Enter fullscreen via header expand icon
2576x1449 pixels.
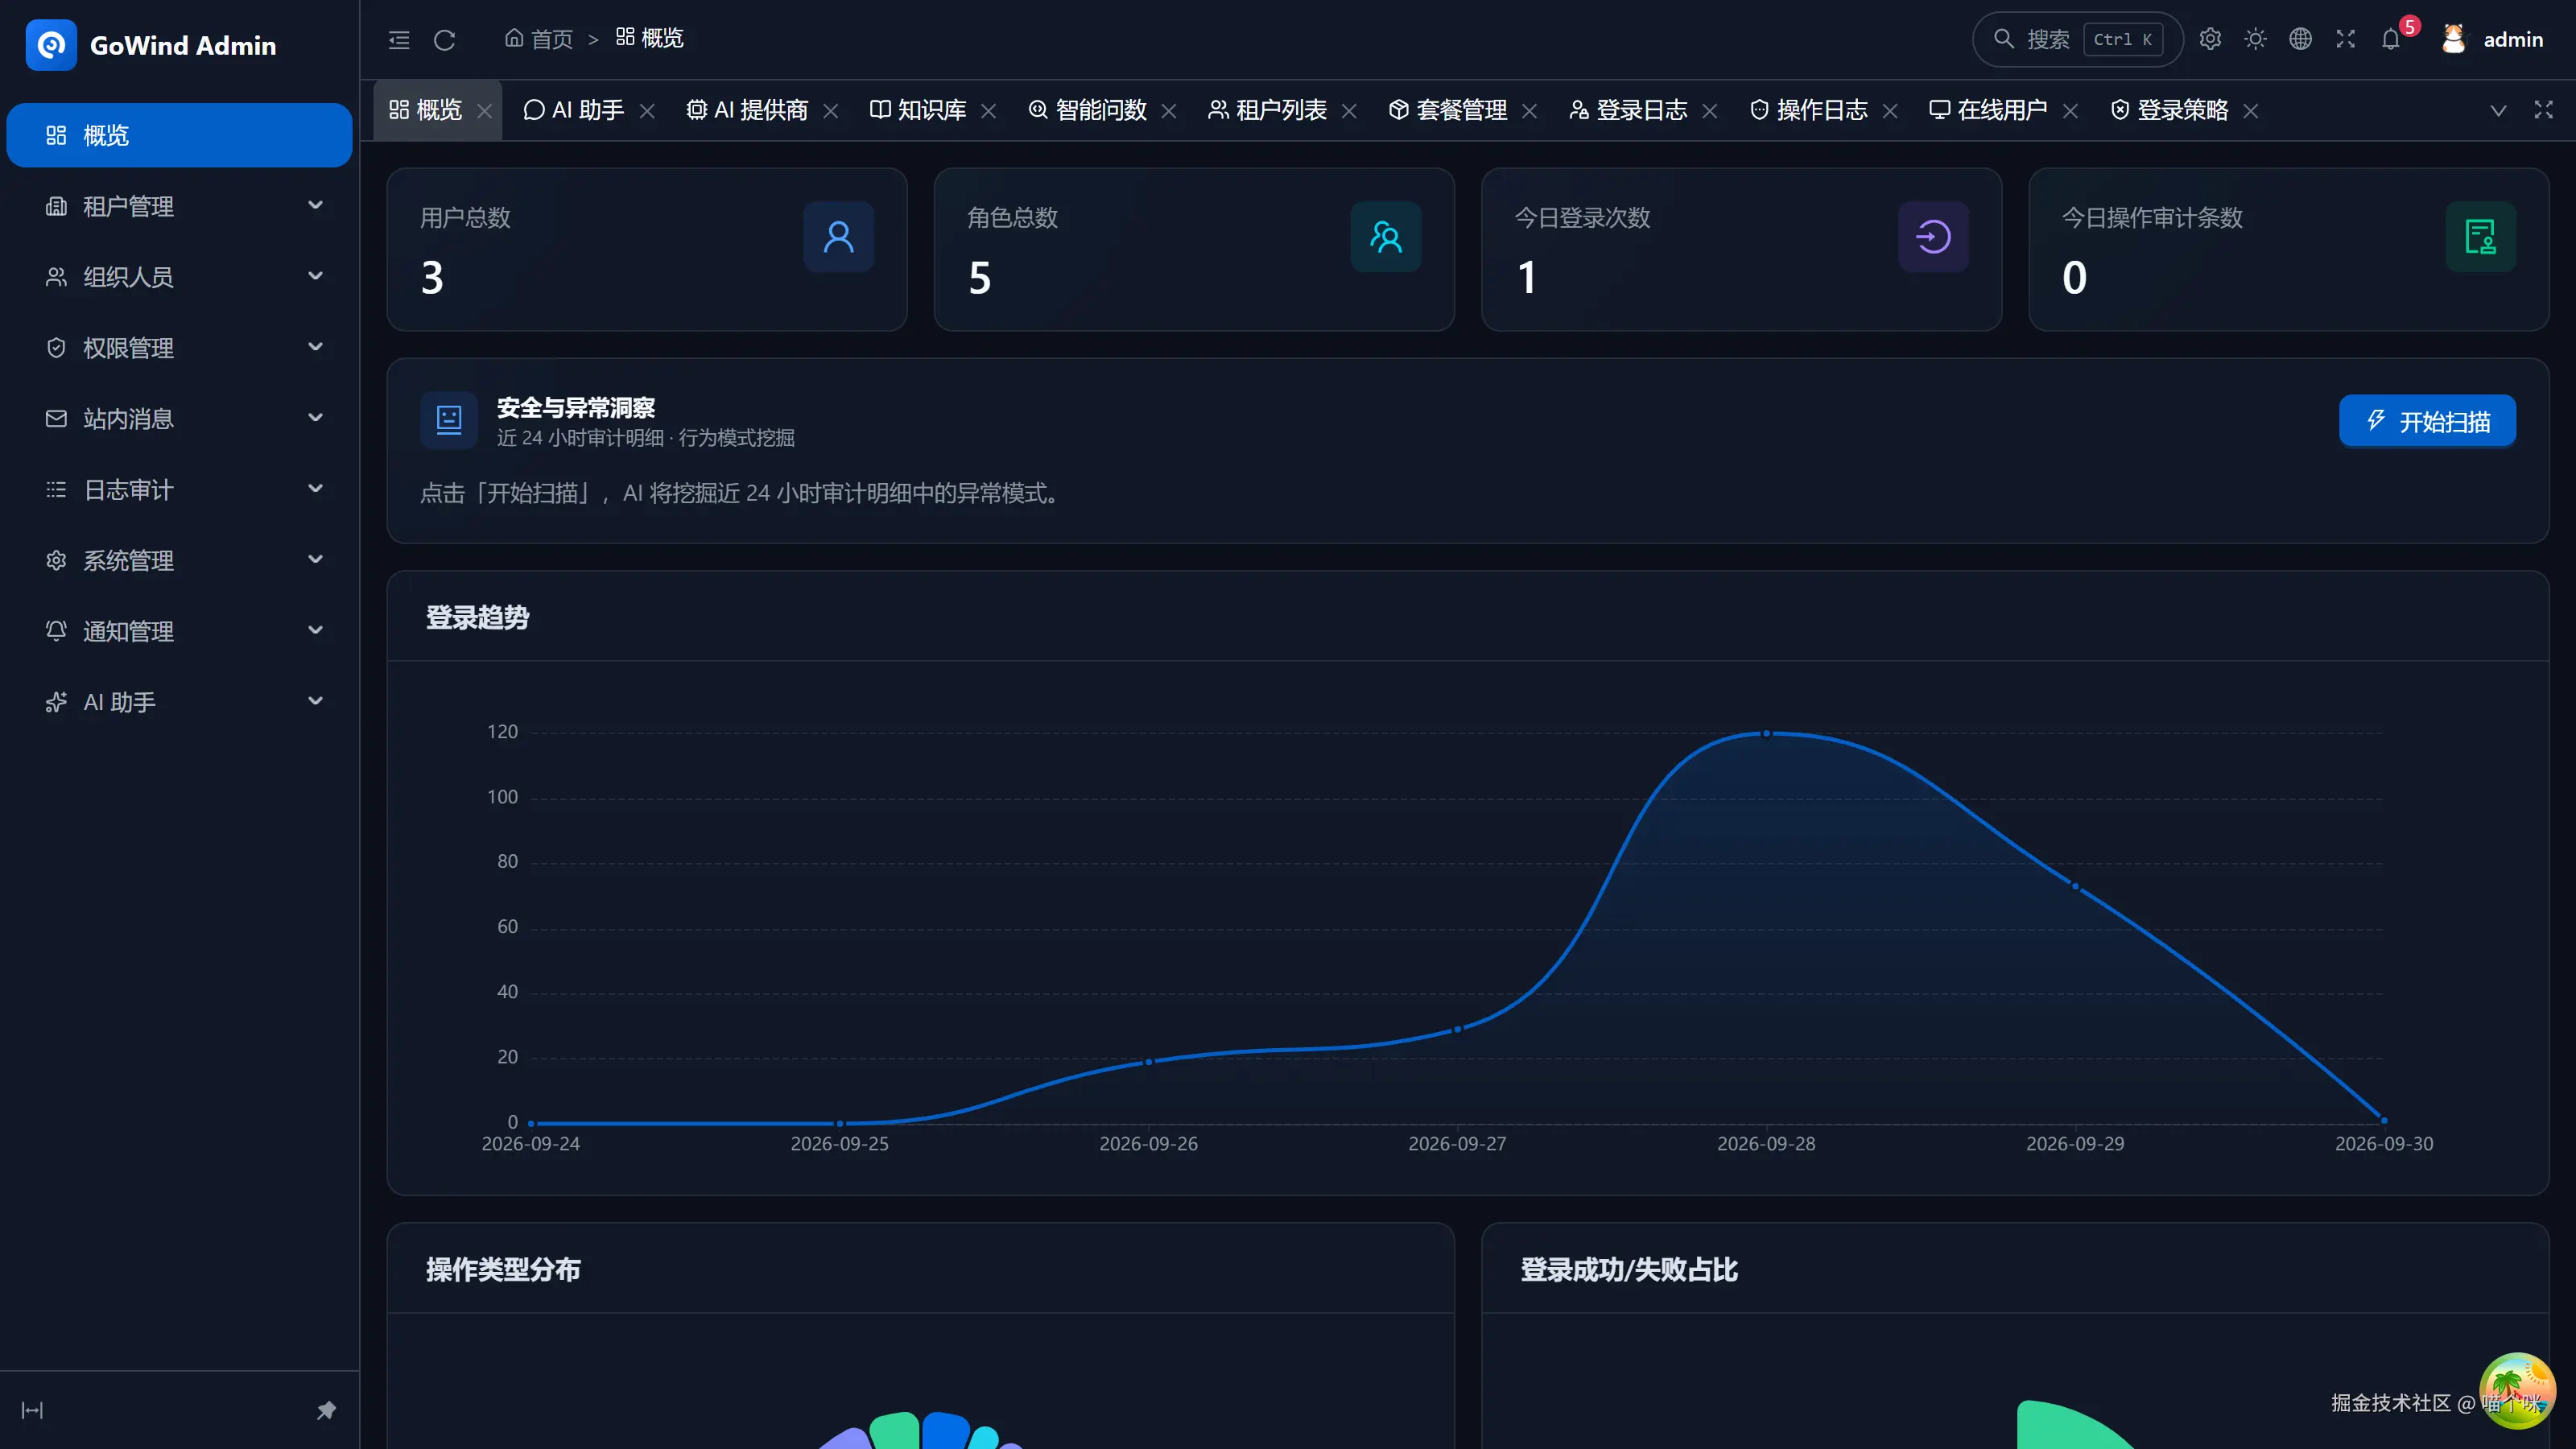point(2345,39)
